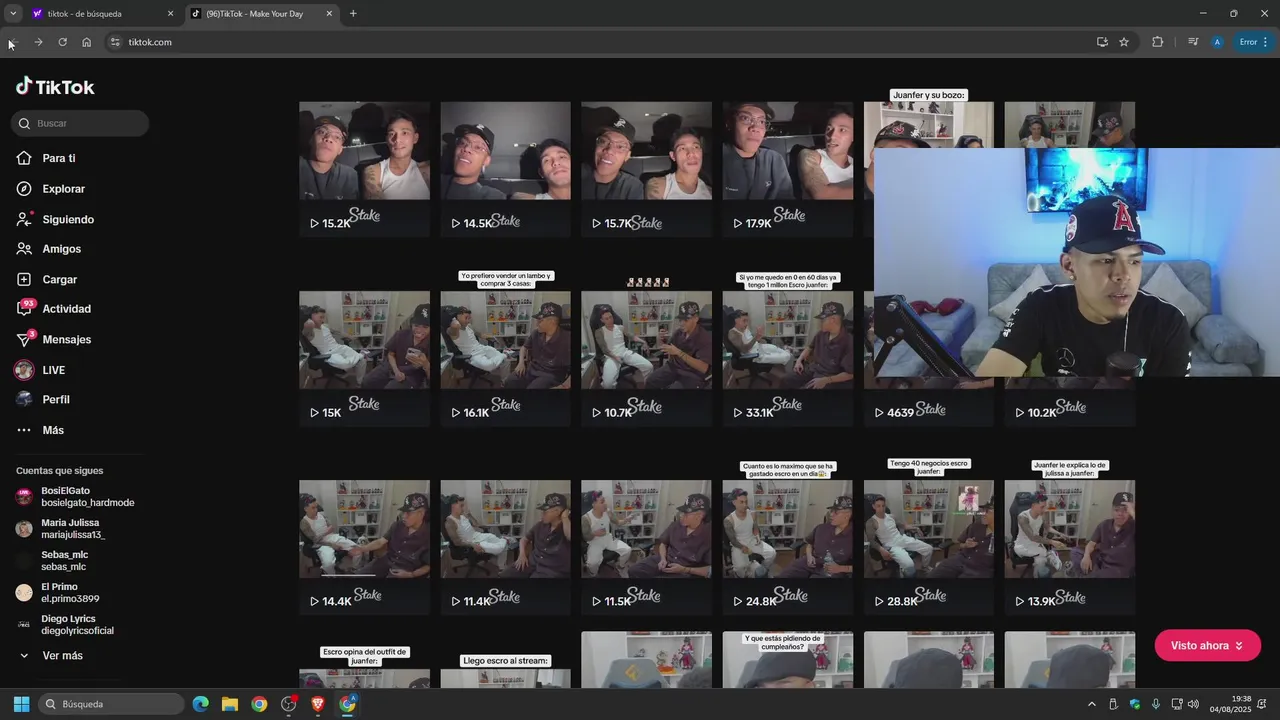Bookmark this page with the star icon
This screenshot has height=720, width=1280.
coord(1124,42)
